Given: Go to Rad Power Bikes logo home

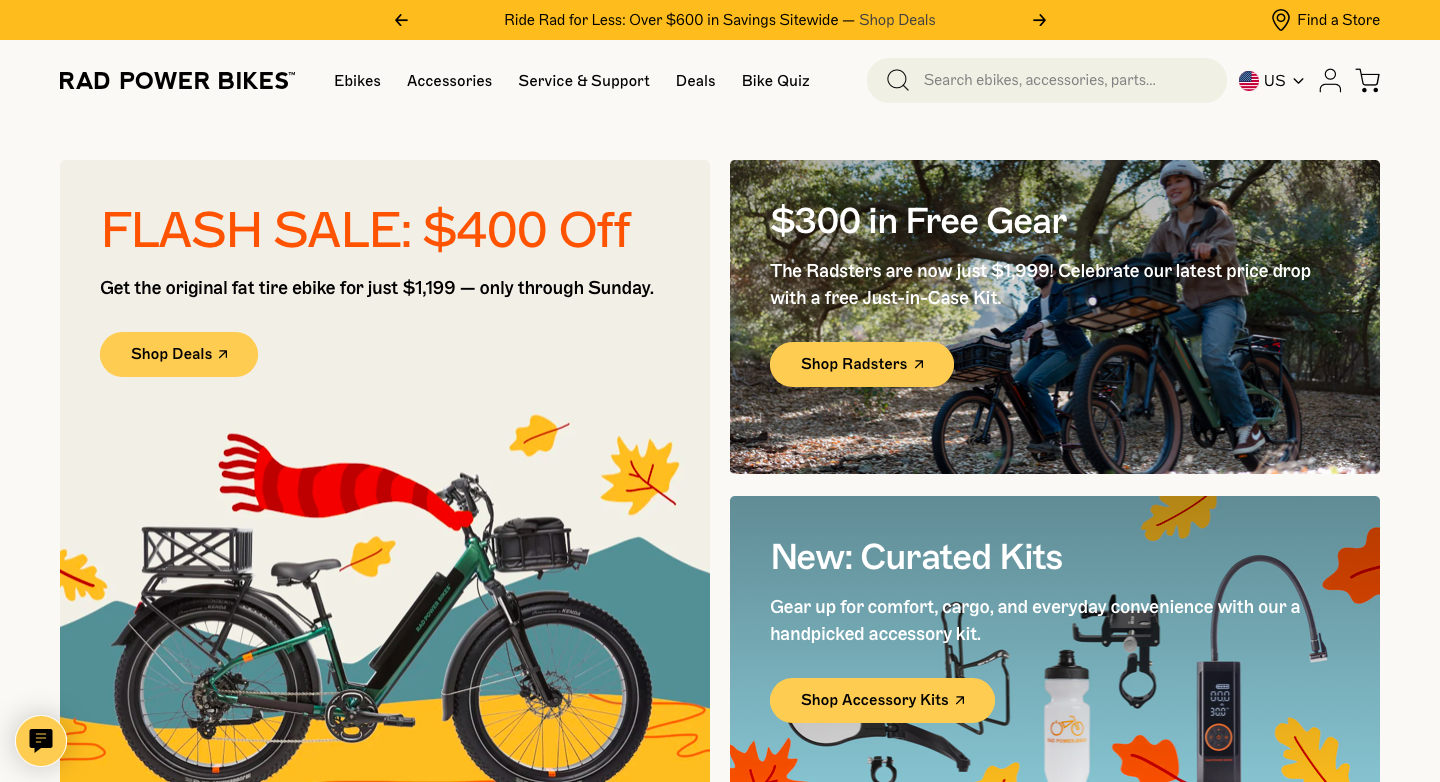Looking at the screenshot, I should pyautogui.click(x=177, y=81).
